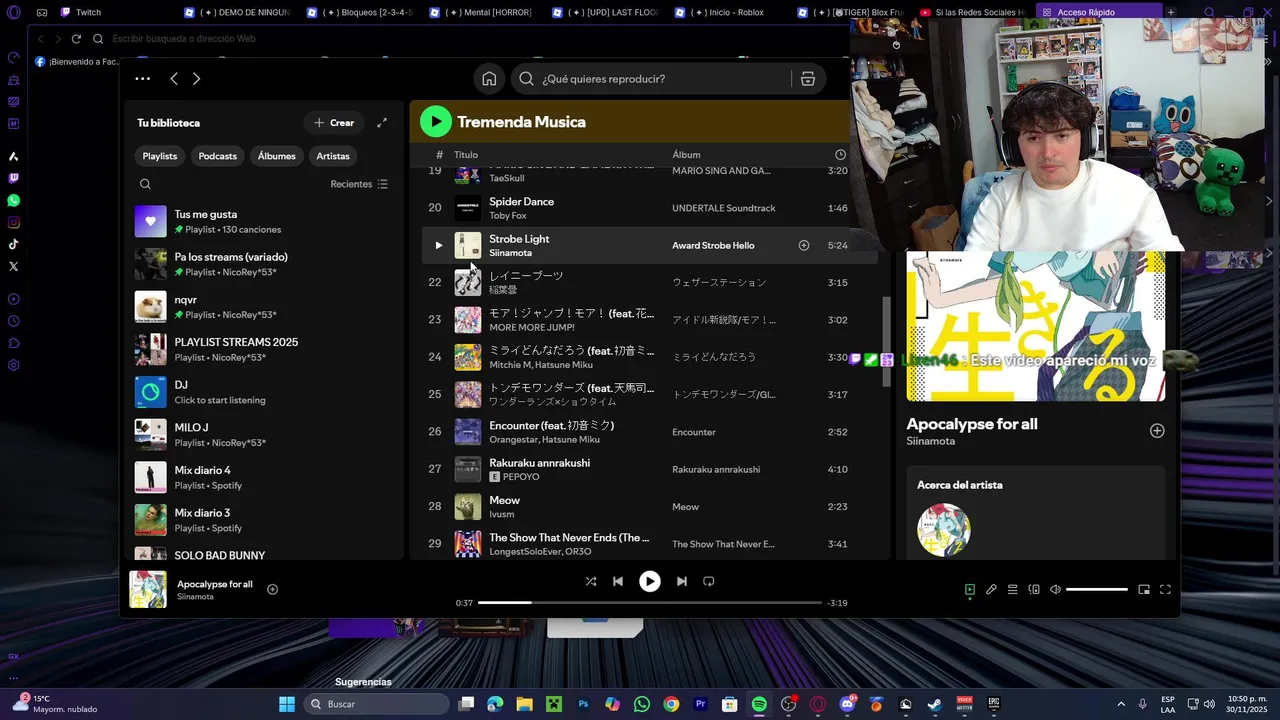
Task: Adjust the volume slider
Action: (1097, 590)
